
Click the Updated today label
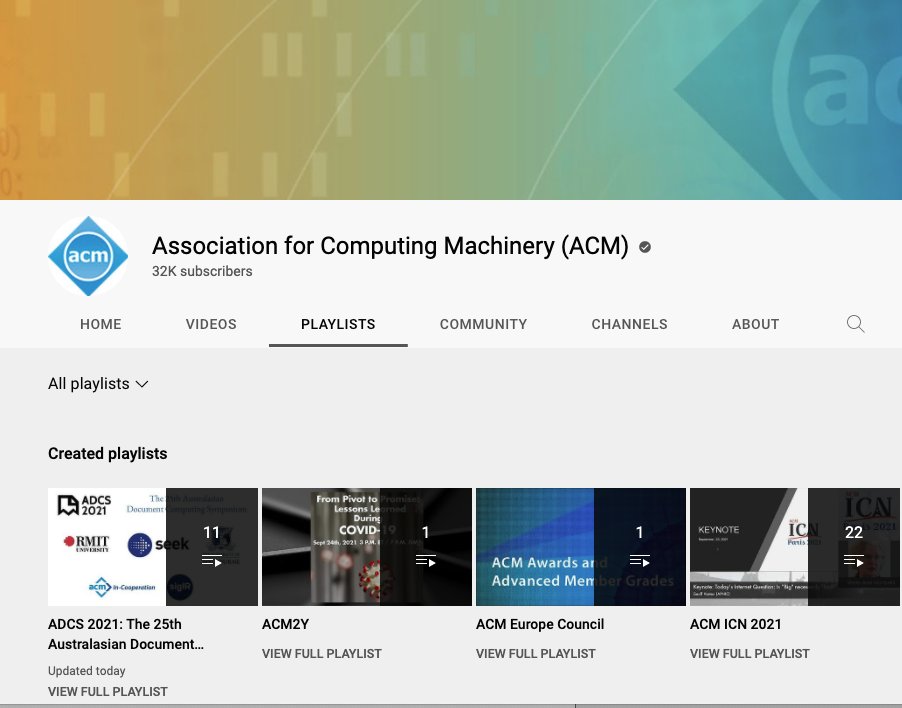tap(86, 671)
